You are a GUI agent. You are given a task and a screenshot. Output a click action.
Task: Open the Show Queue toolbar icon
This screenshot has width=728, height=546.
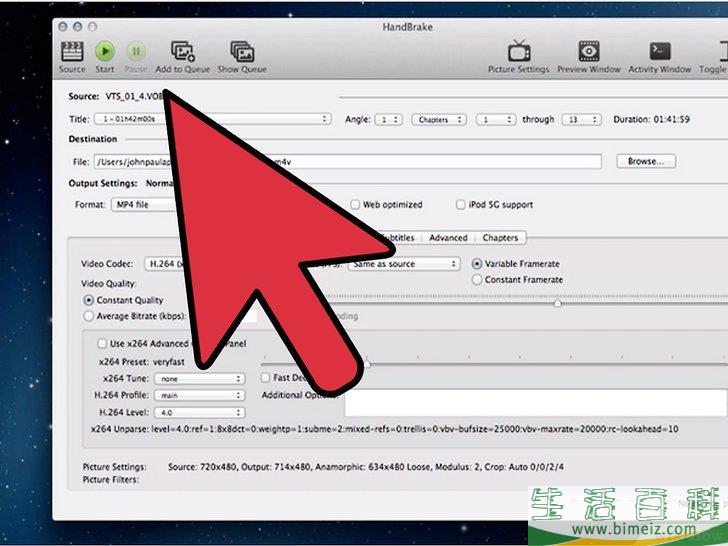pos(242,51)
